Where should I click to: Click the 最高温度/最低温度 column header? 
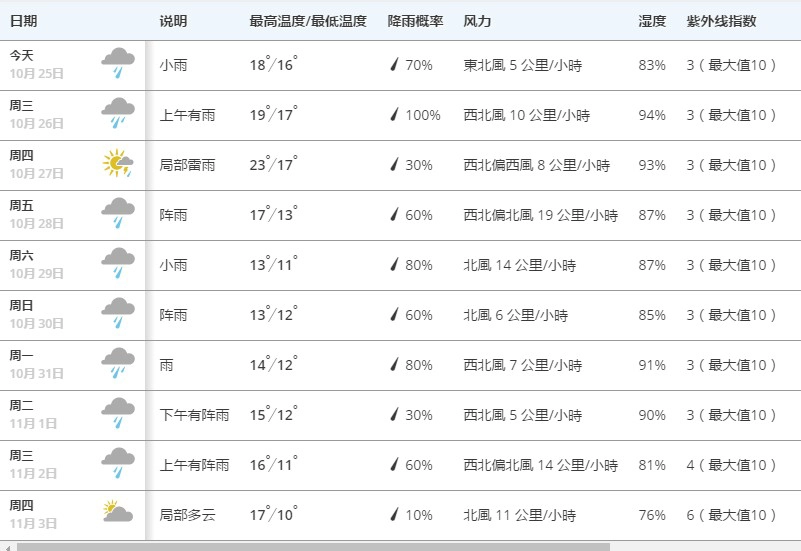click(x=308, y=21)
